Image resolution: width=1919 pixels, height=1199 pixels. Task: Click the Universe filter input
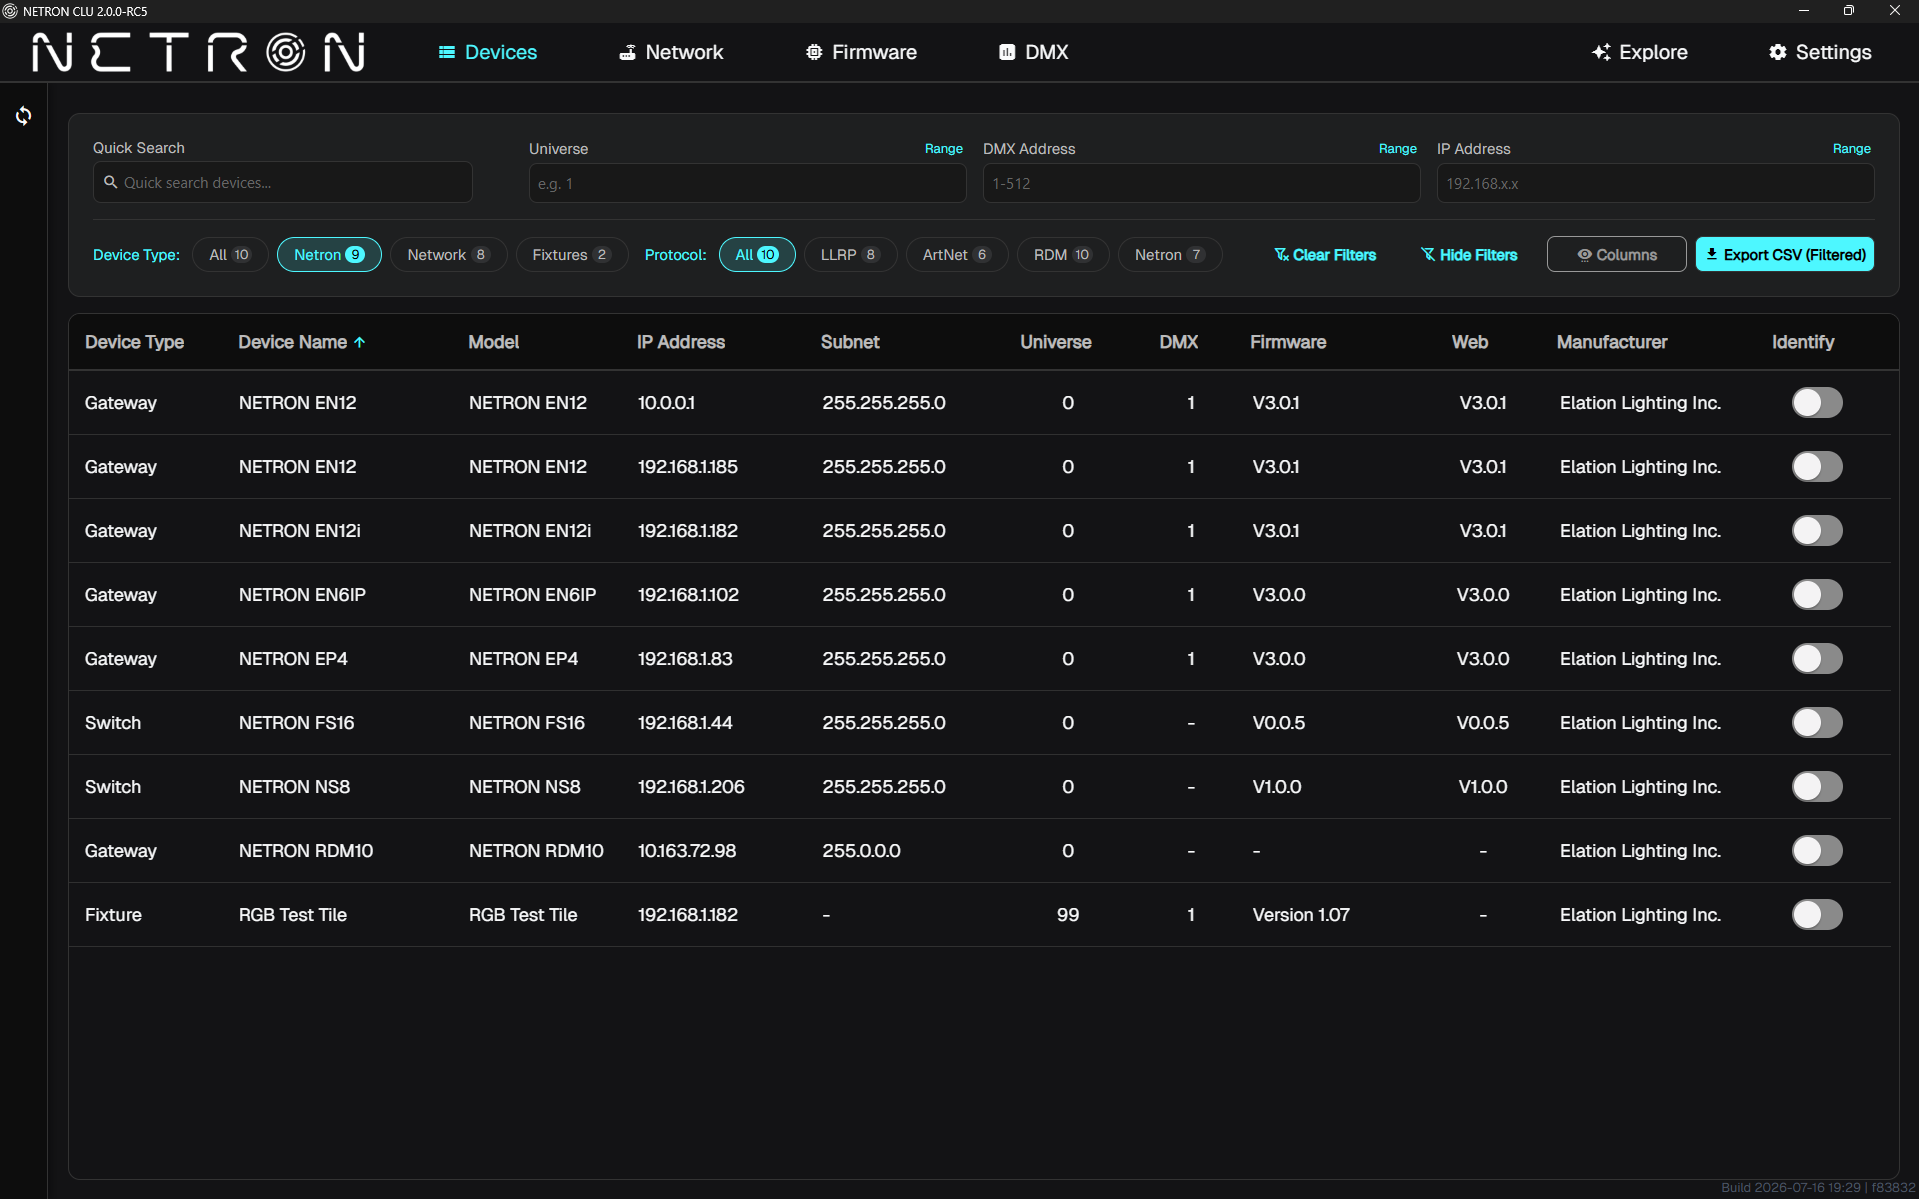(x=747, y=184)
